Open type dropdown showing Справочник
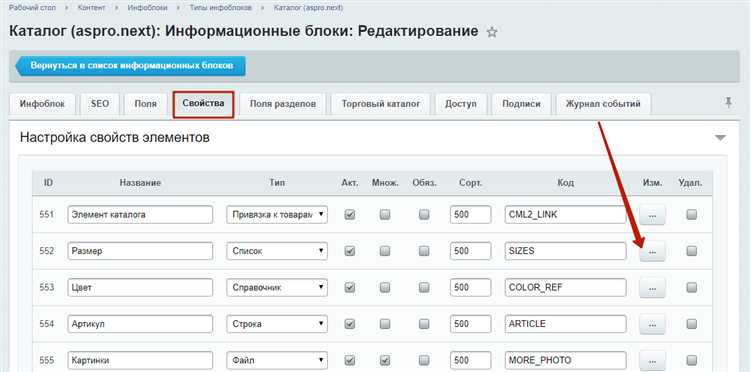750x372 pixels. [x=277, y=287]
